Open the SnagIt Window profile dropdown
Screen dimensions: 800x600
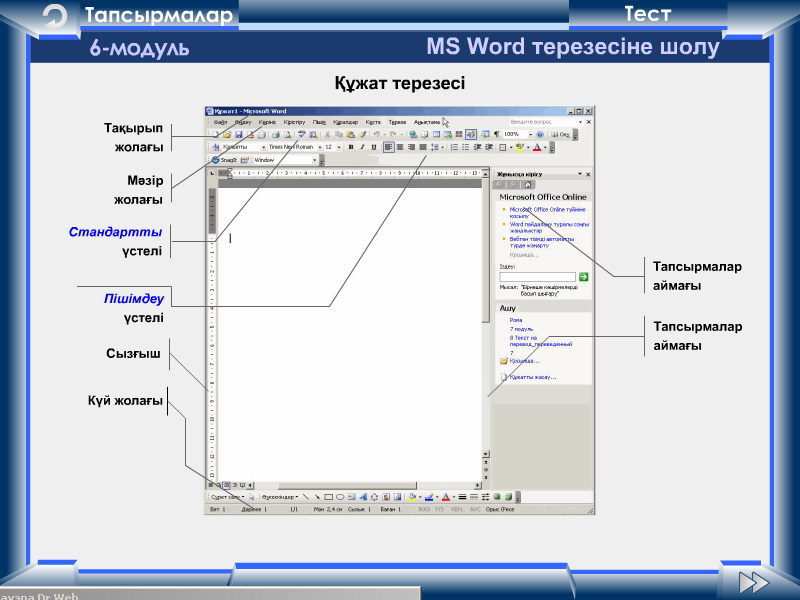314,160
